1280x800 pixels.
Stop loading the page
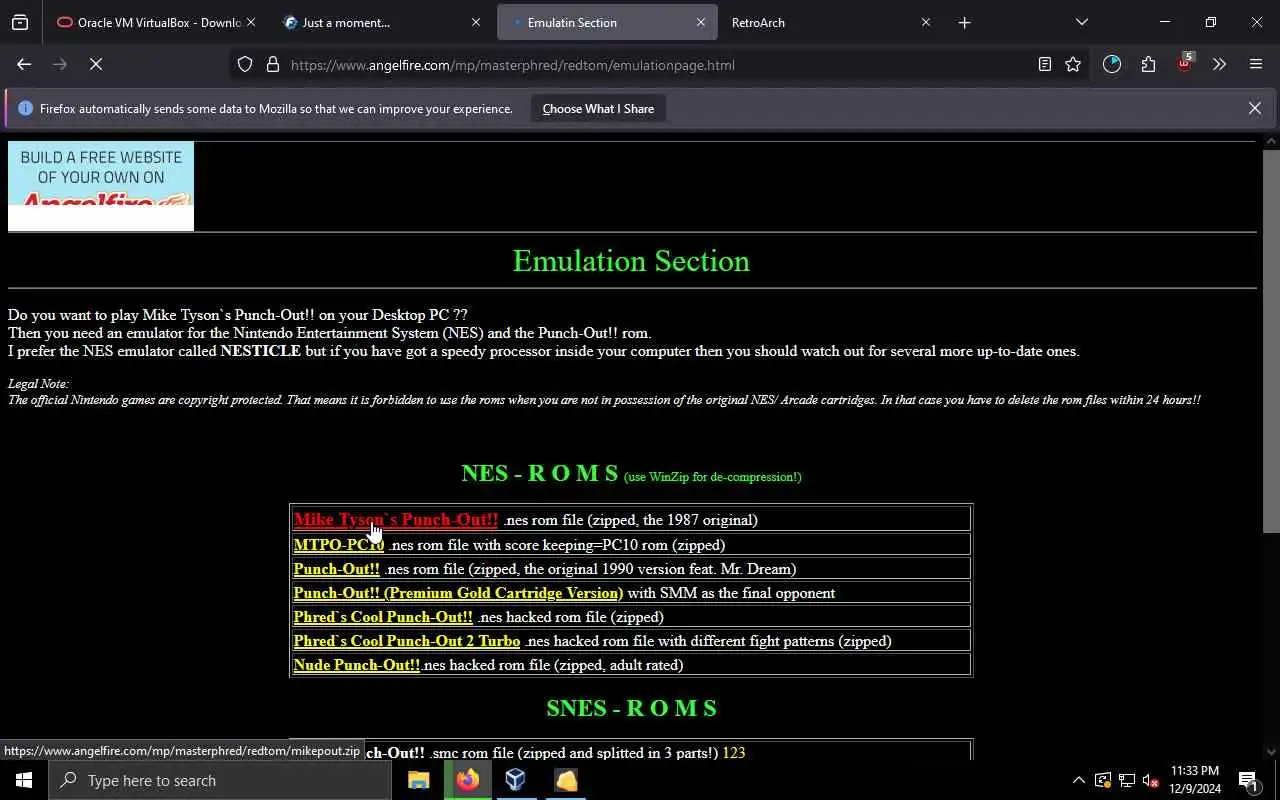coord(96,64)
